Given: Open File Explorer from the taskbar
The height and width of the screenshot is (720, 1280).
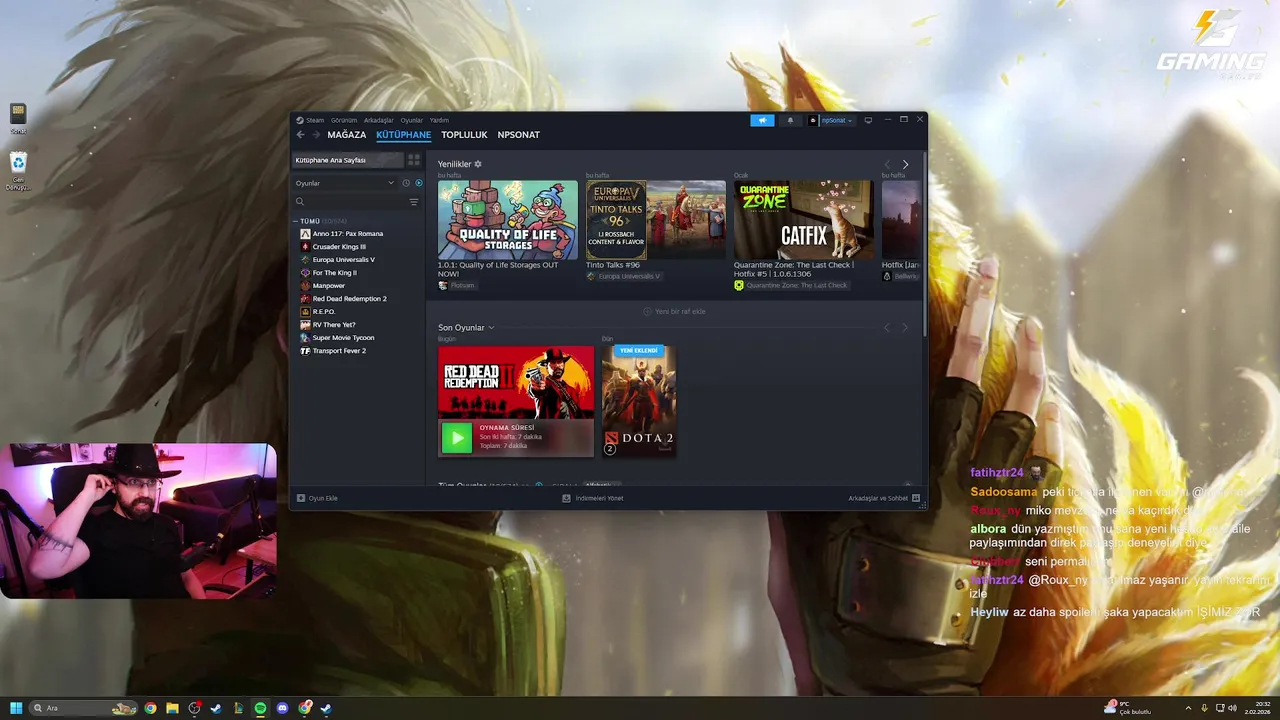Looking at the screenshot, I should 172,708.
